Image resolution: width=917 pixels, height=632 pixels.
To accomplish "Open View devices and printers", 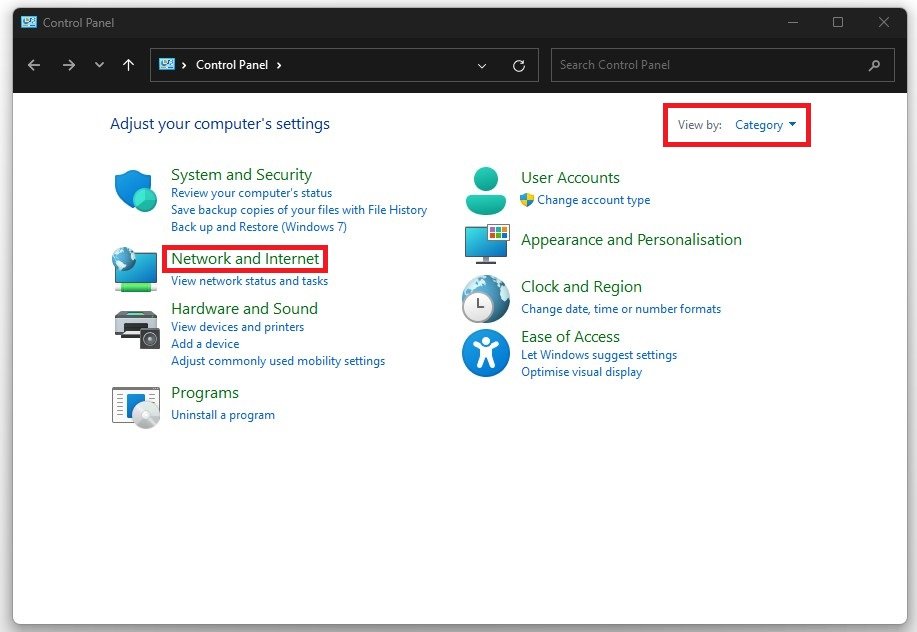I will point(237,327).
